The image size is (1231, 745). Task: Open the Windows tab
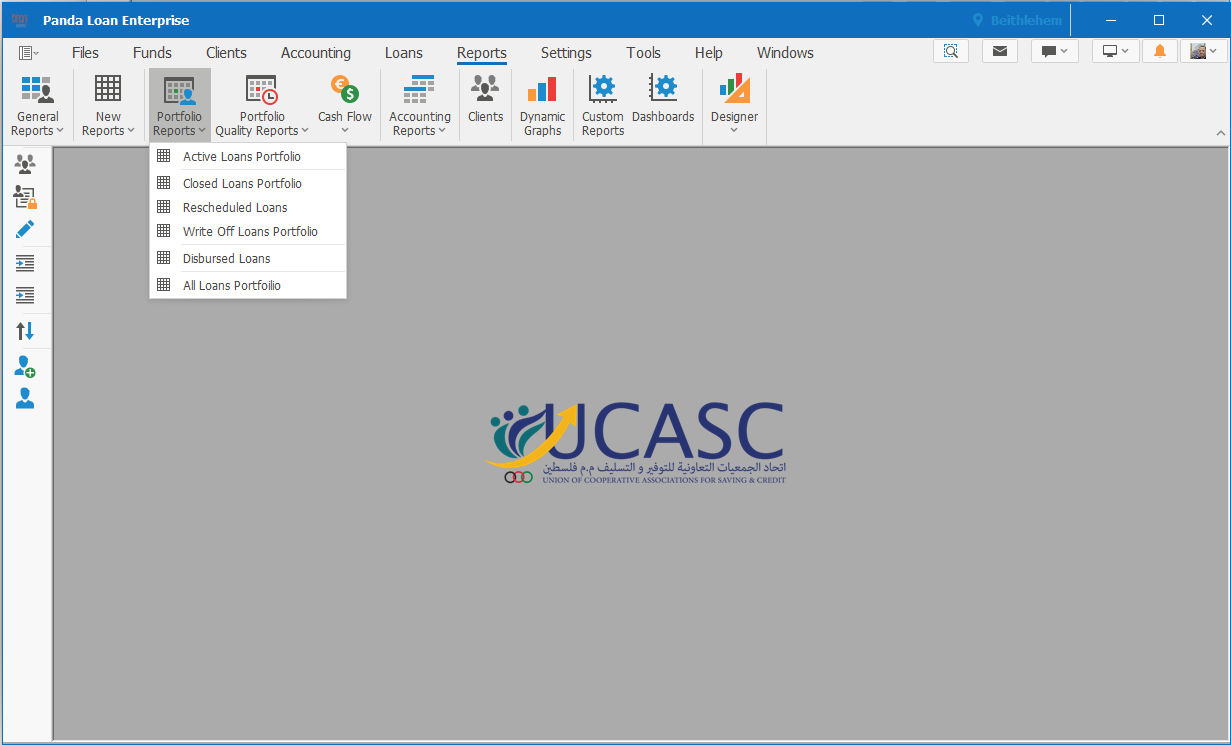(785, 53)
